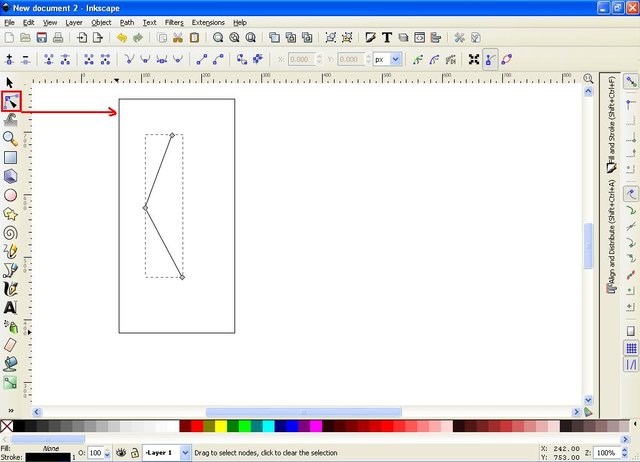Open the XML Editor icon

click(419, 38)
